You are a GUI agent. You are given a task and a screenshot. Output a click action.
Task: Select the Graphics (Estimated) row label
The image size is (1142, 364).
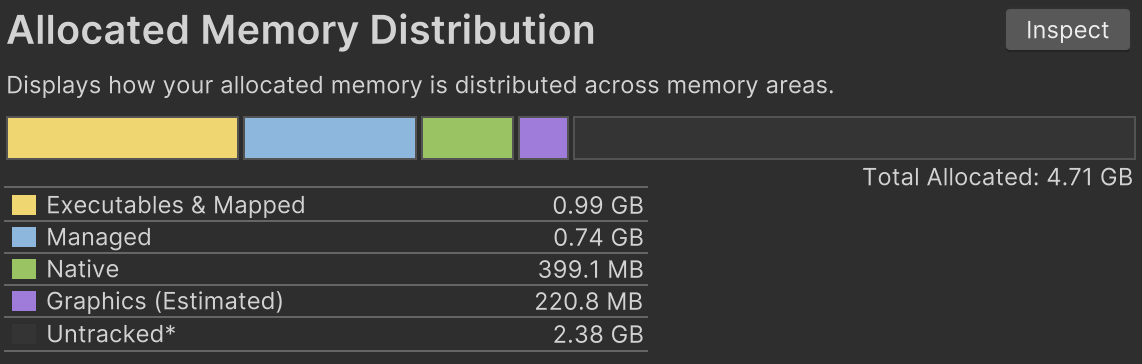click(165, 301)
